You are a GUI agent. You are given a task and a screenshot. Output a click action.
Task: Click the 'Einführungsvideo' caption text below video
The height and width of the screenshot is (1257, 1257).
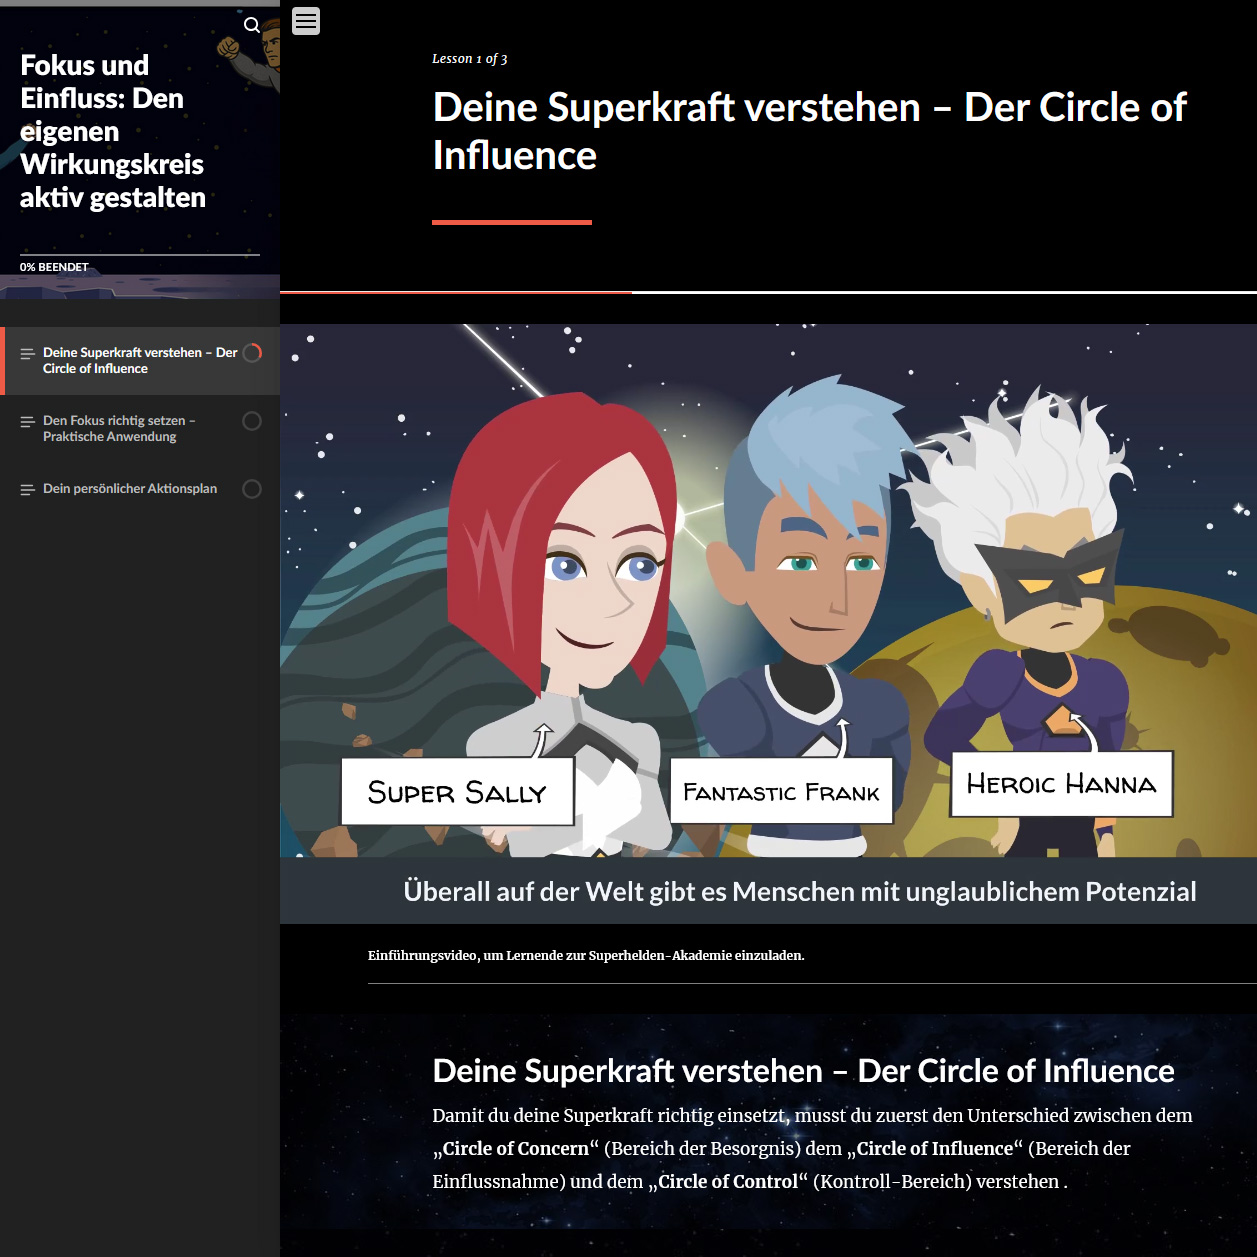(x=586, y=956)
